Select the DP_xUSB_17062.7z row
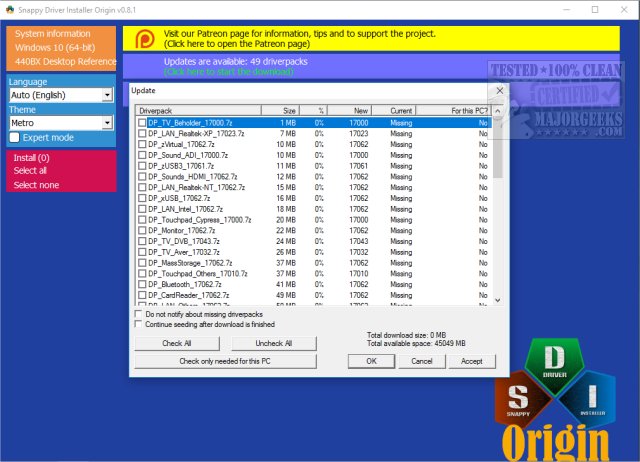This screenshot has height=462, width=640. [313, 198]
